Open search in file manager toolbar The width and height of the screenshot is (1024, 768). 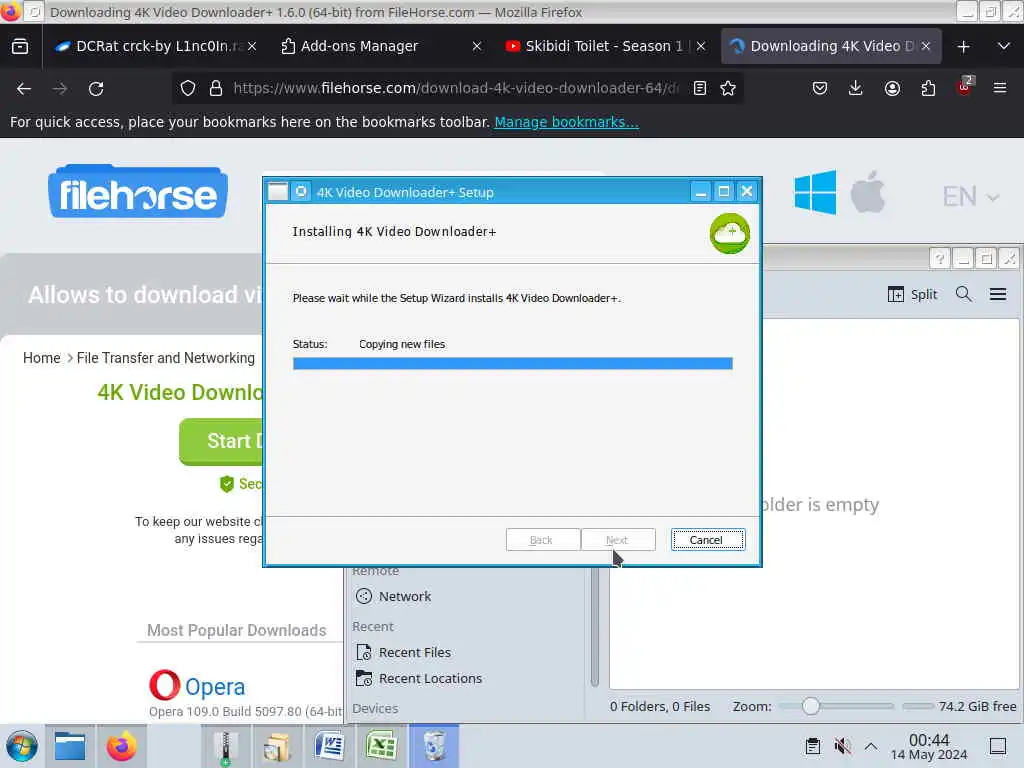[963, 295]
